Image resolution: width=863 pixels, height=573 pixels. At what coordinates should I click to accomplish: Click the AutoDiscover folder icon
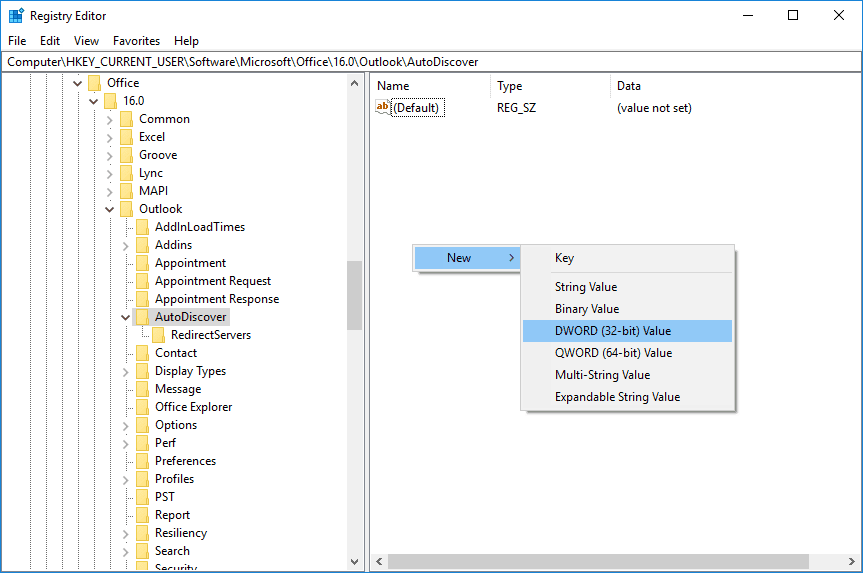coord(142,317)
